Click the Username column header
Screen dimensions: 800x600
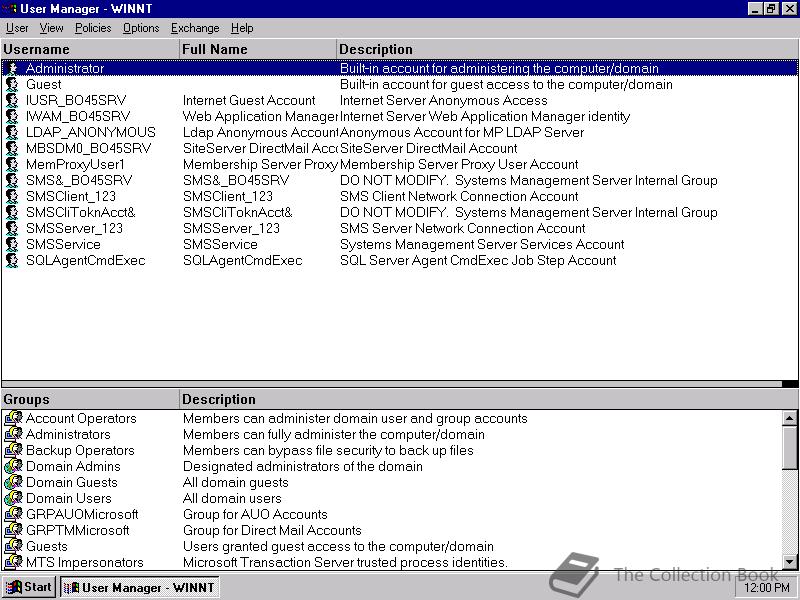(x=90, y=49)
